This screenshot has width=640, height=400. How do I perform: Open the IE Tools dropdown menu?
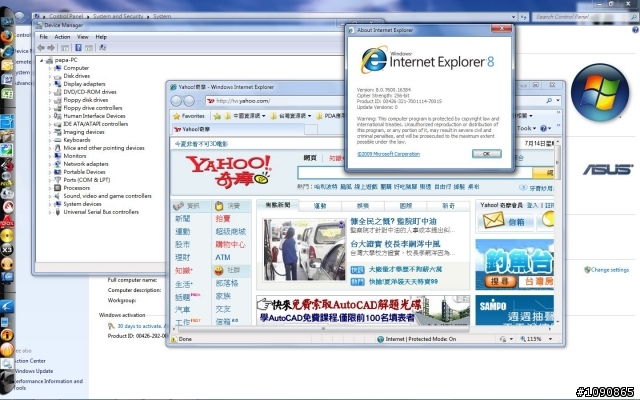tap(526, 128)
